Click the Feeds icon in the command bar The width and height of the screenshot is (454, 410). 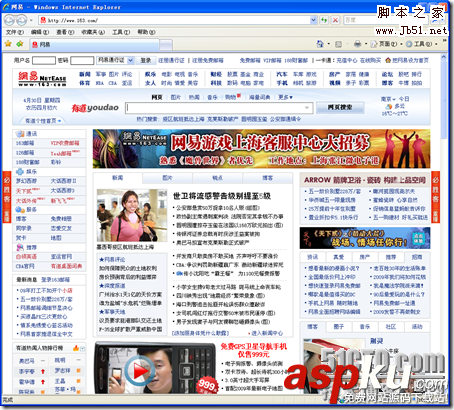(x=338, y=44)
